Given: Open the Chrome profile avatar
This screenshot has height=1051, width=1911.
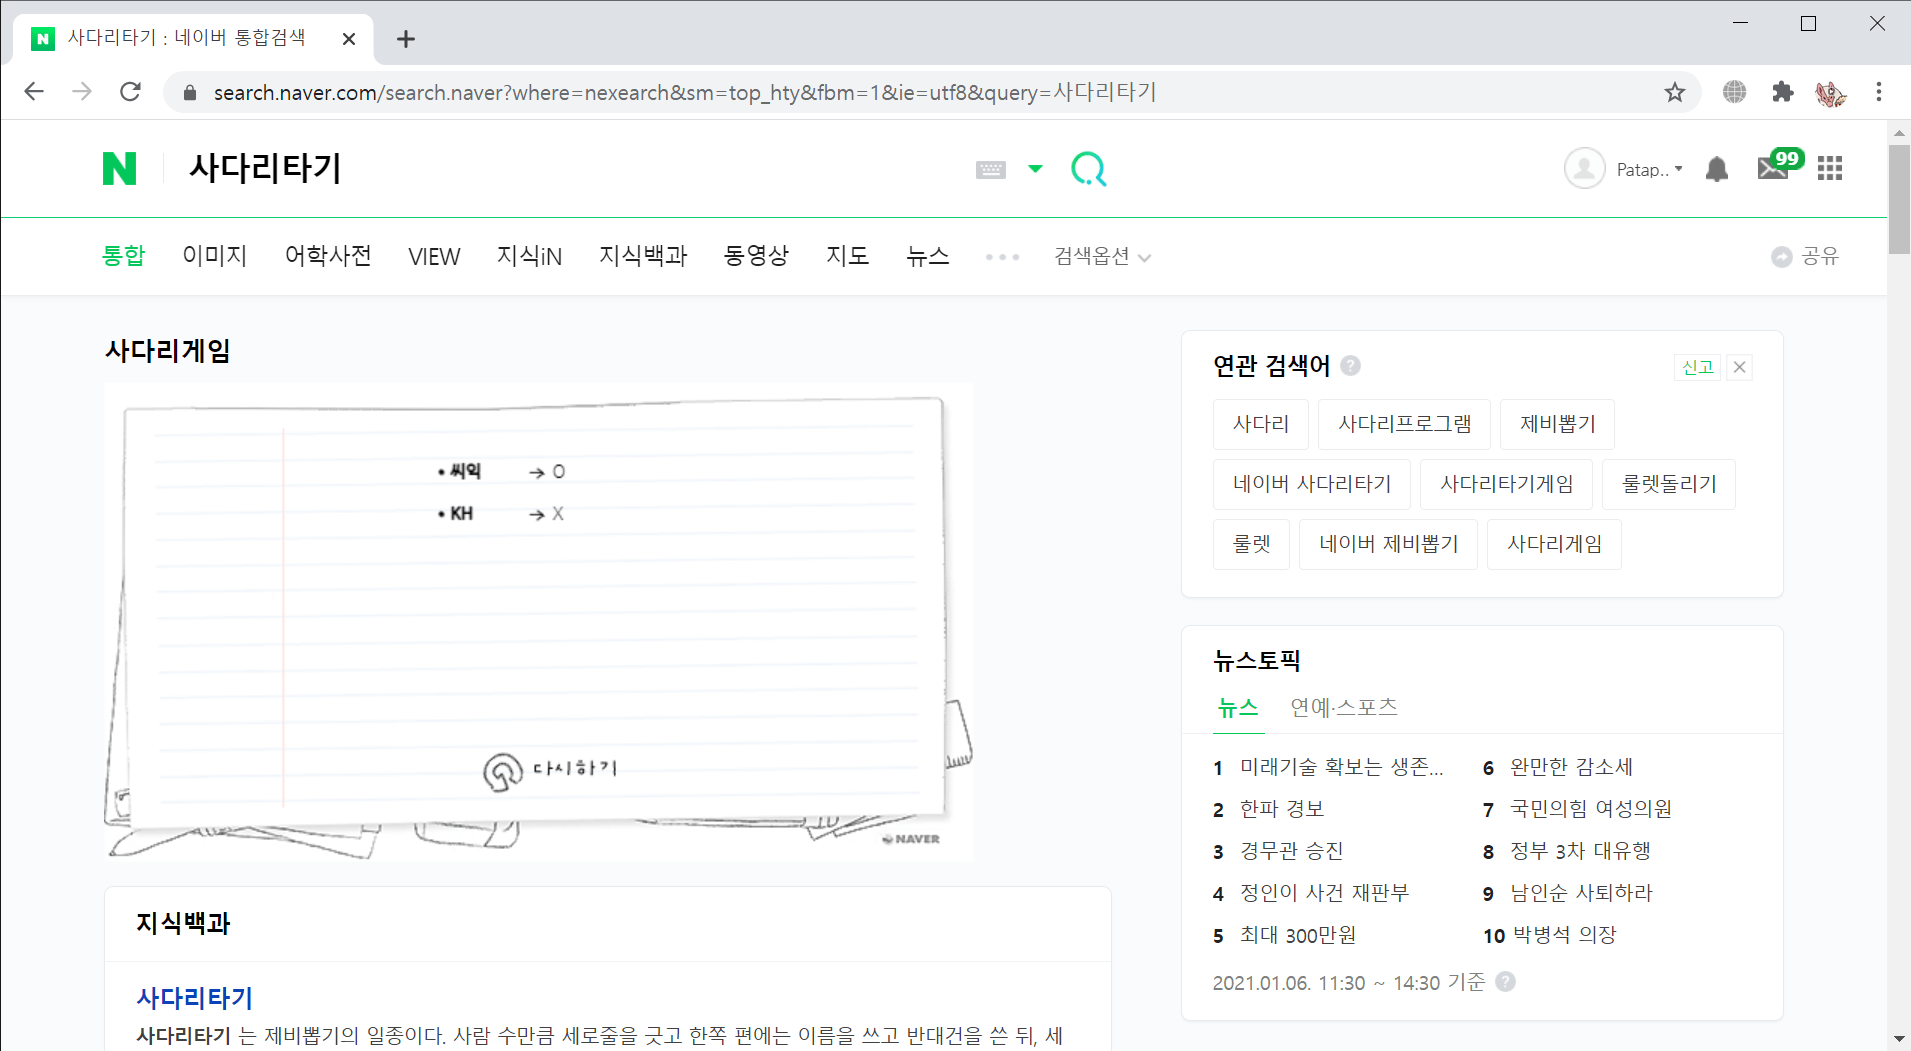Looking at the screenshot, I should tap(1831, 93).
